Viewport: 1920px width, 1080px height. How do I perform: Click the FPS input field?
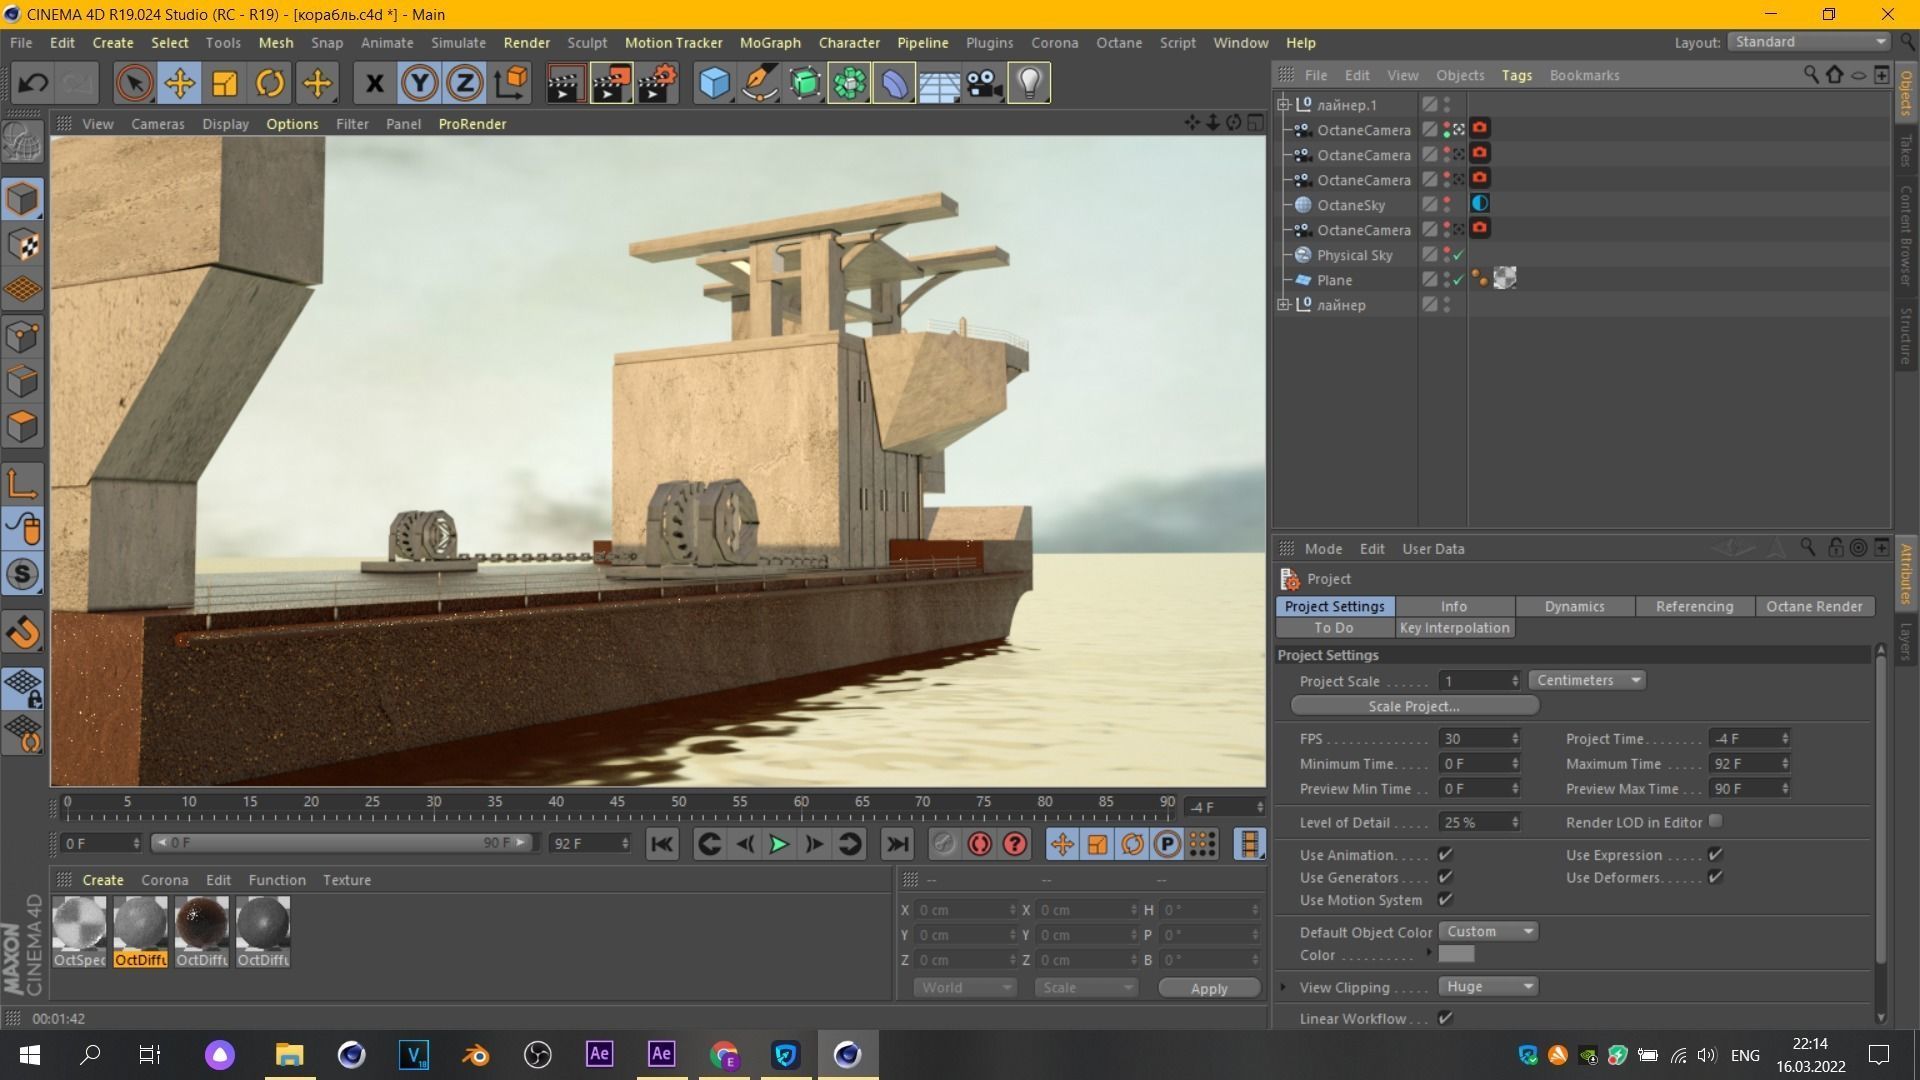click(1479, 739)
